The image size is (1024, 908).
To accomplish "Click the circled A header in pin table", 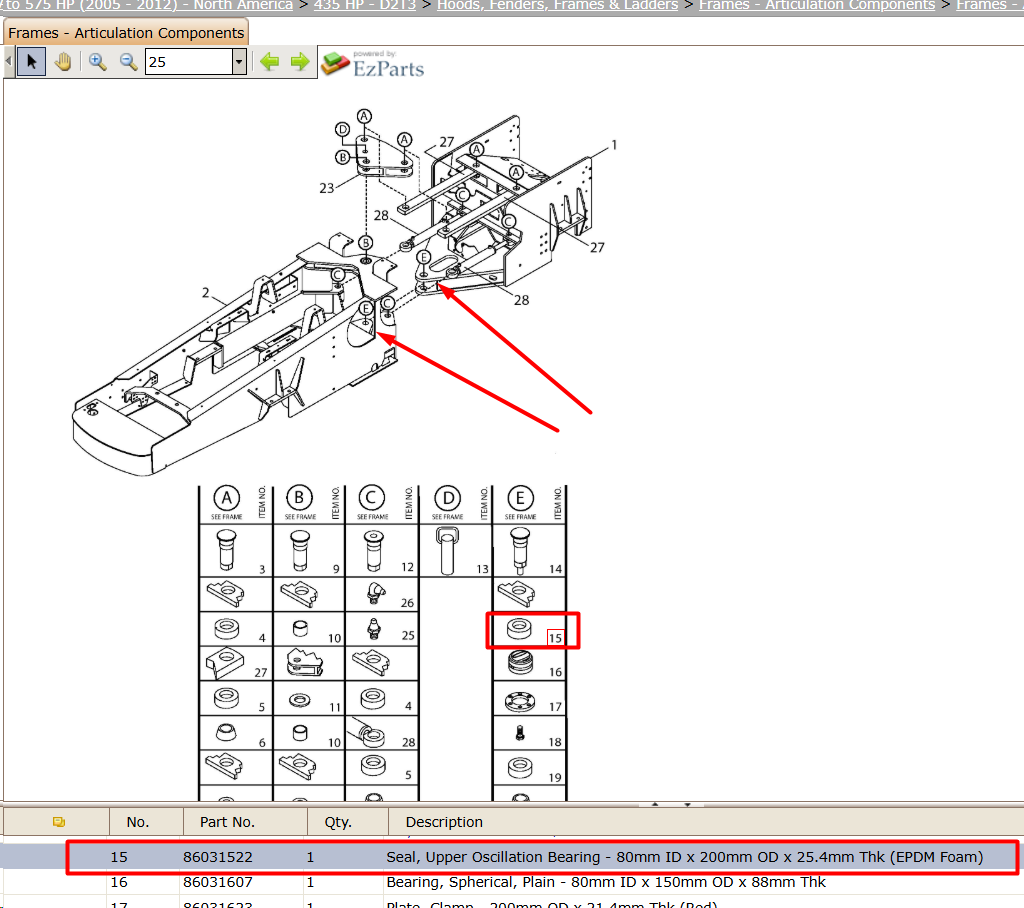I will (227, 498).
